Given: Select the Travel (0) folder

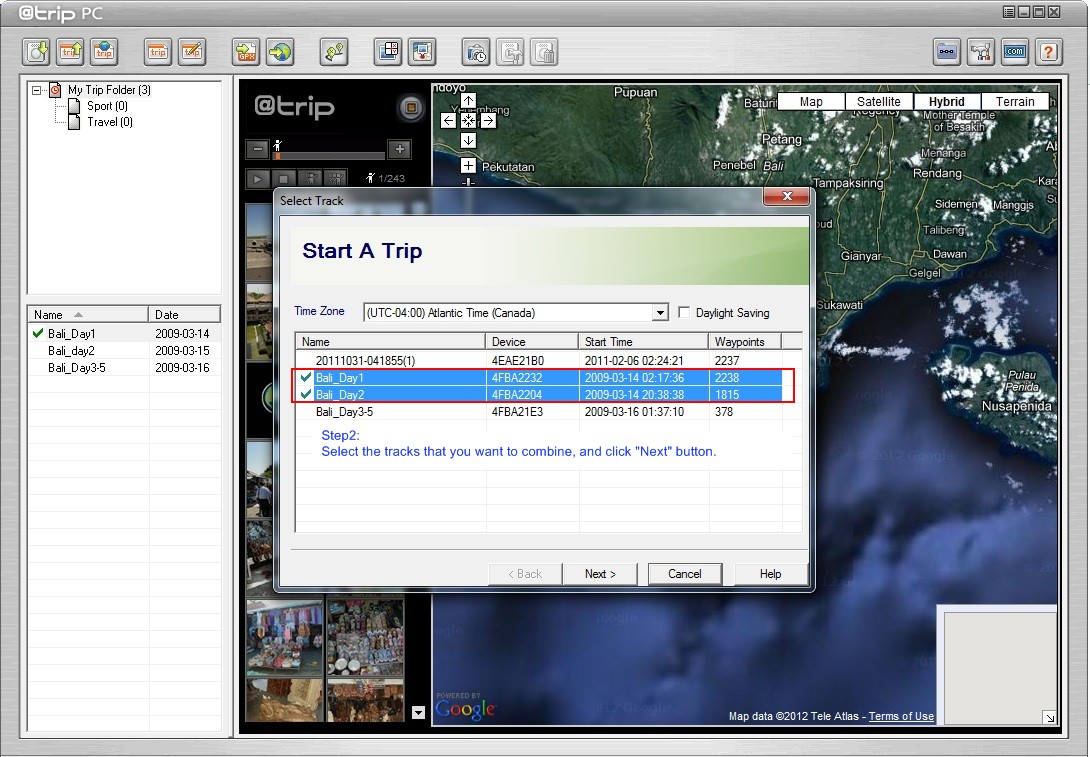Looking at the screenshot, I should tap(110, 122).
